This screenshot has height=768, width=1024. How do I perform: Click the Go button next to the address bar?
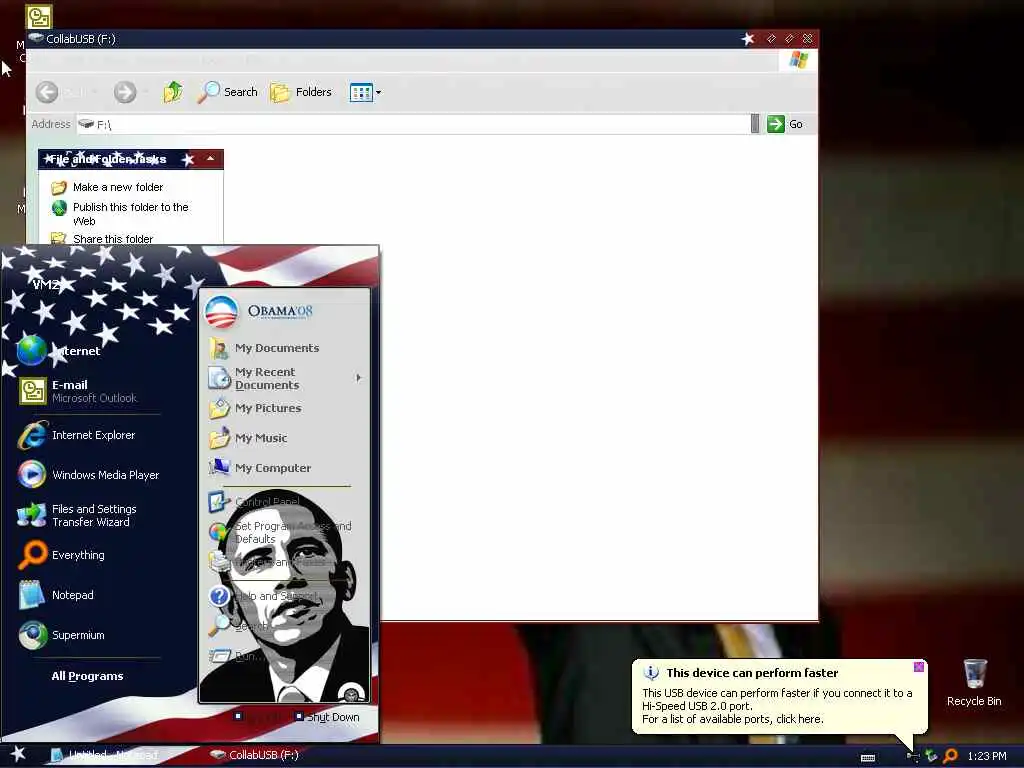[785, 124]
